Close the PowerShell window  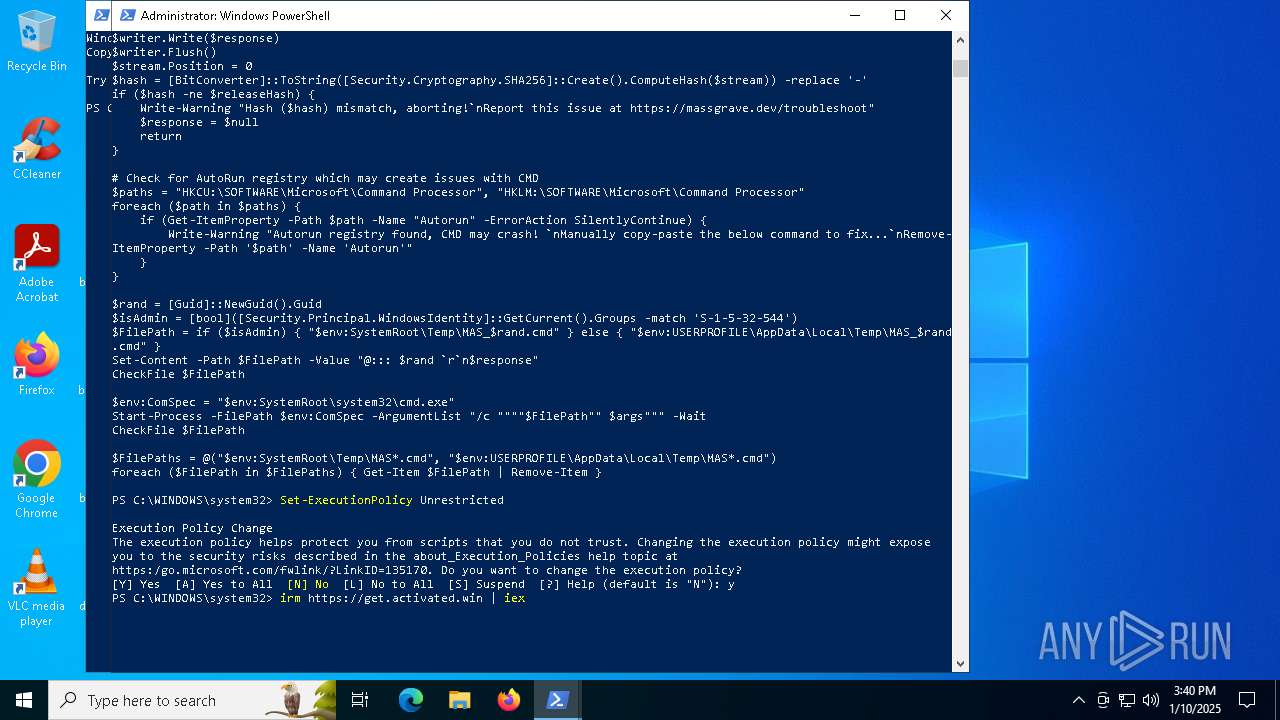(x=946, y=15)
